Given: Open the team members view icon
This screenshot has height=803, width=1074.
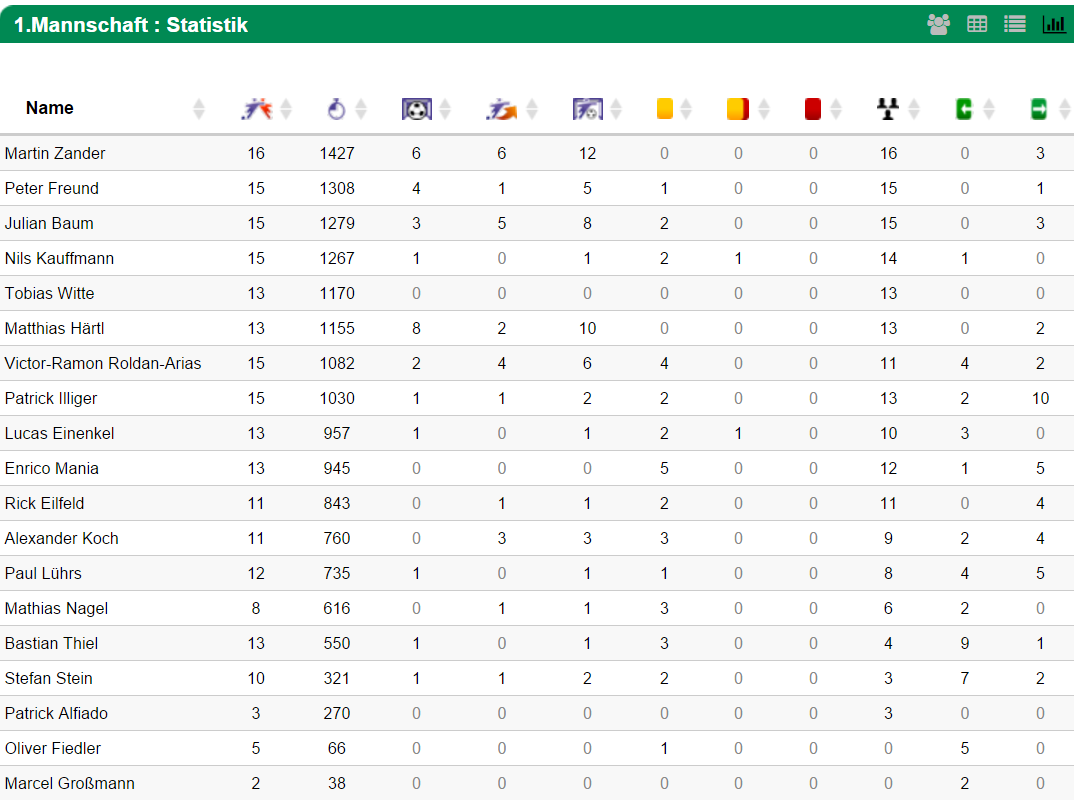Looking at the screenshot, I should 938,25.
